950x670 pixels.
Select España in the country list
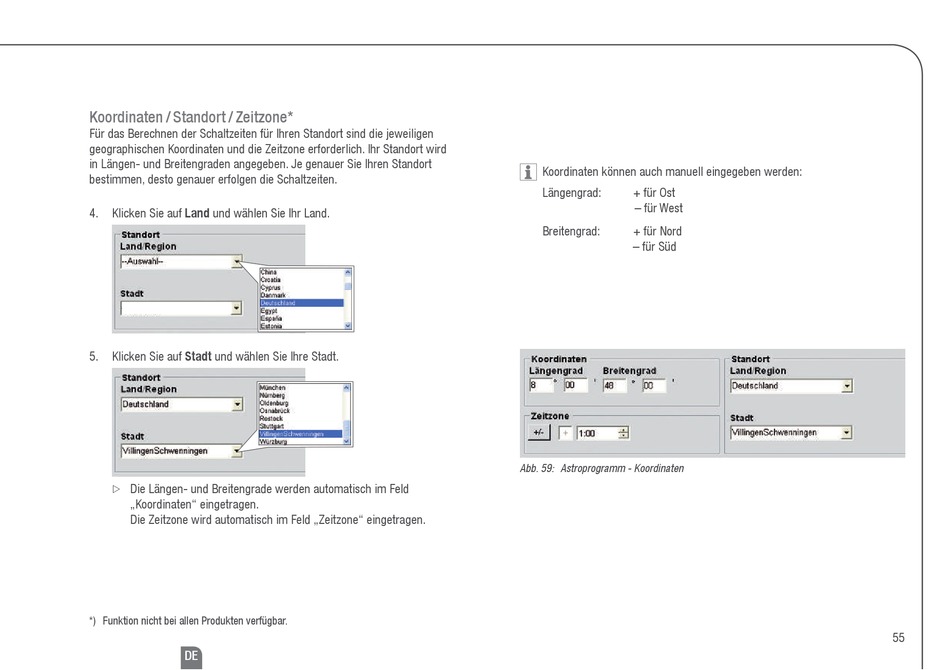[271, 318]
